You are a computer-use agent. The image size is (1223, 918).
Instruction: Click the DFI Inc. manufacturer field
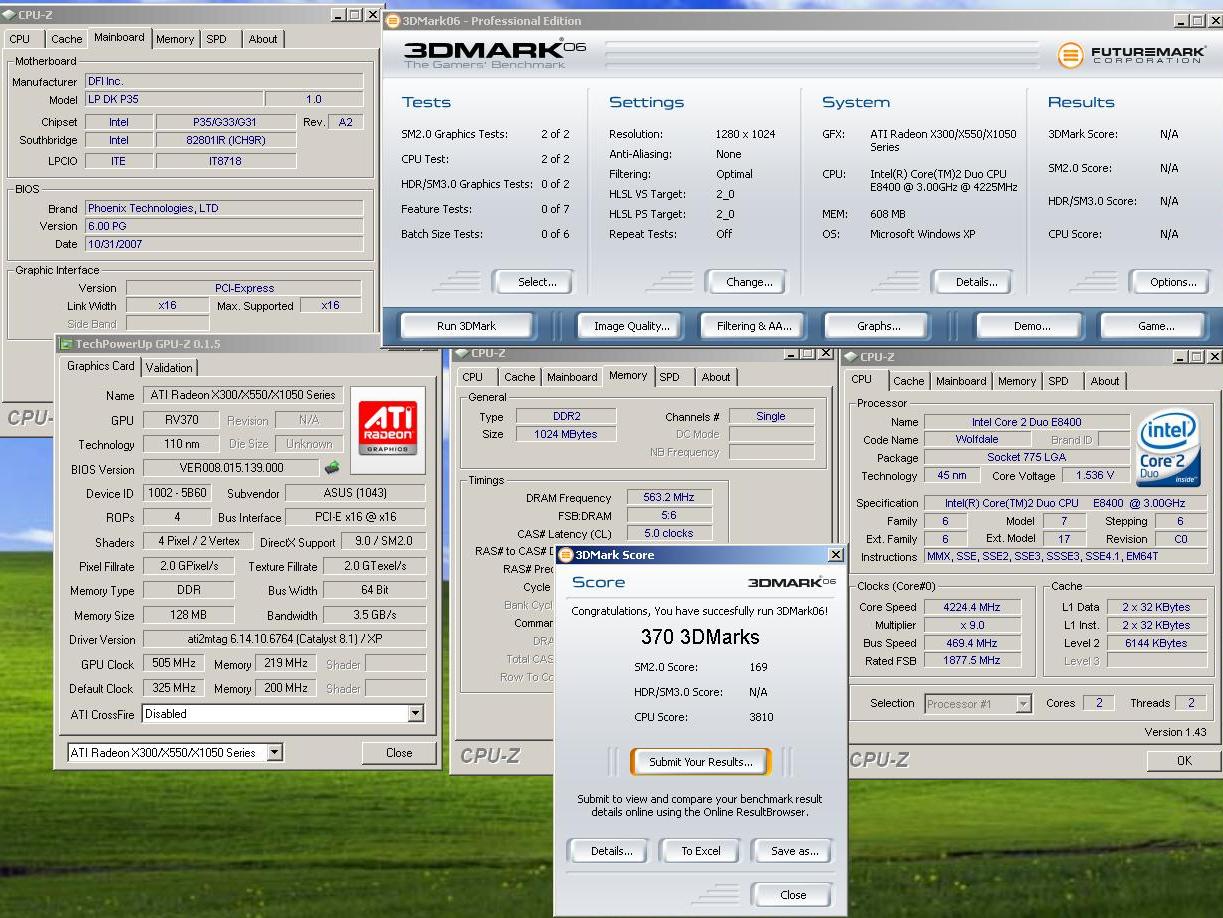[223, 81]
